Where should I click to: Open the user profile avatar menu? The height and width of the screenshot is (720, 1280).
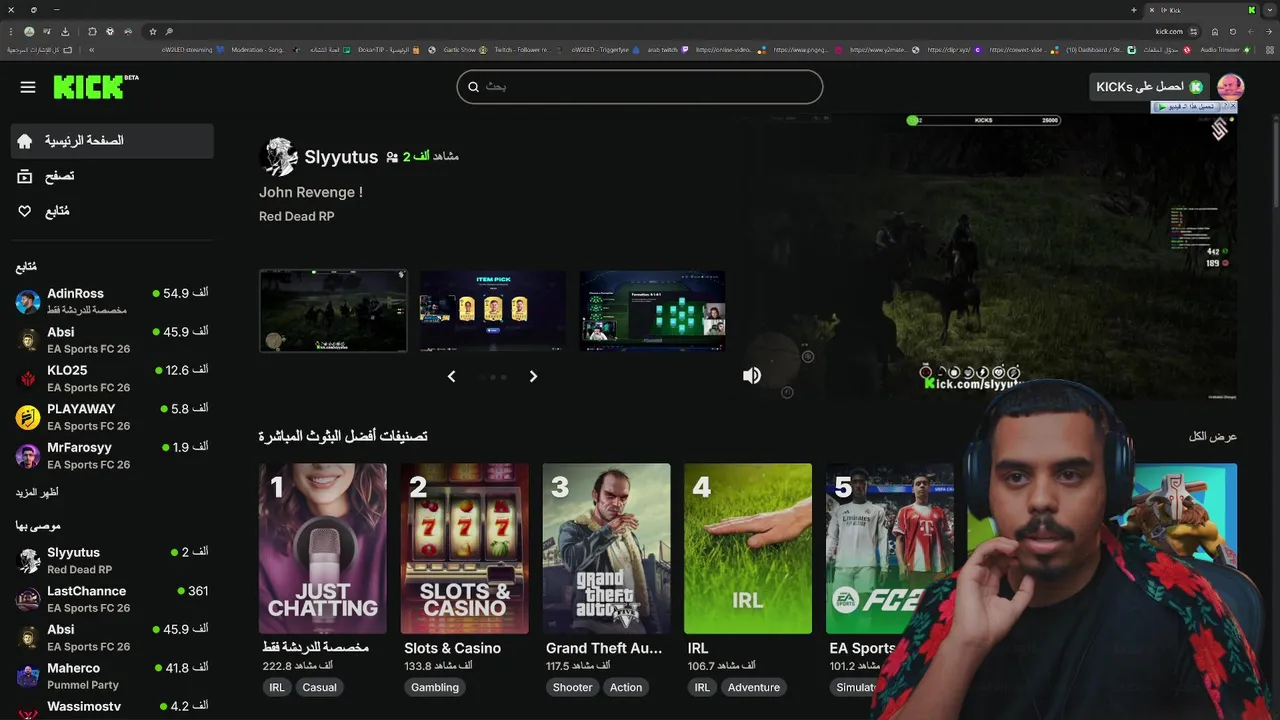coord(1230,87)
